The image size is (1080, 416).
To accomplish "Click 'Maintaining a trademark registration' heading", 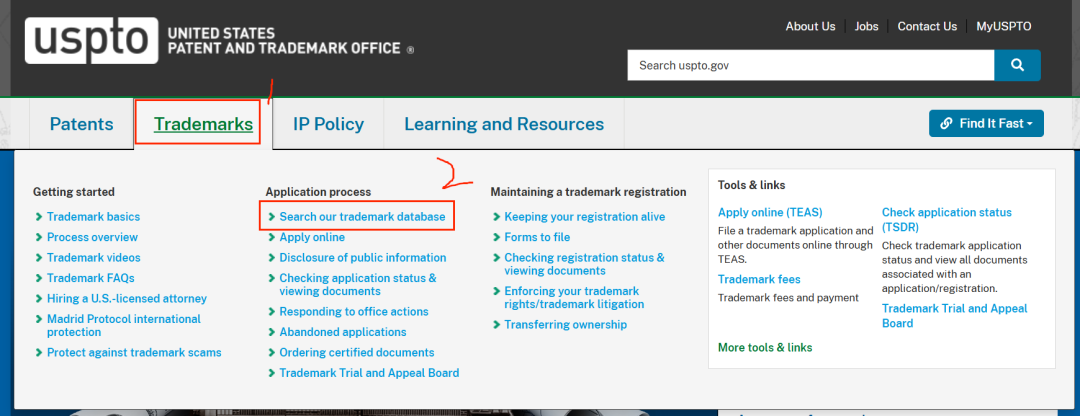I will [588, 191].
